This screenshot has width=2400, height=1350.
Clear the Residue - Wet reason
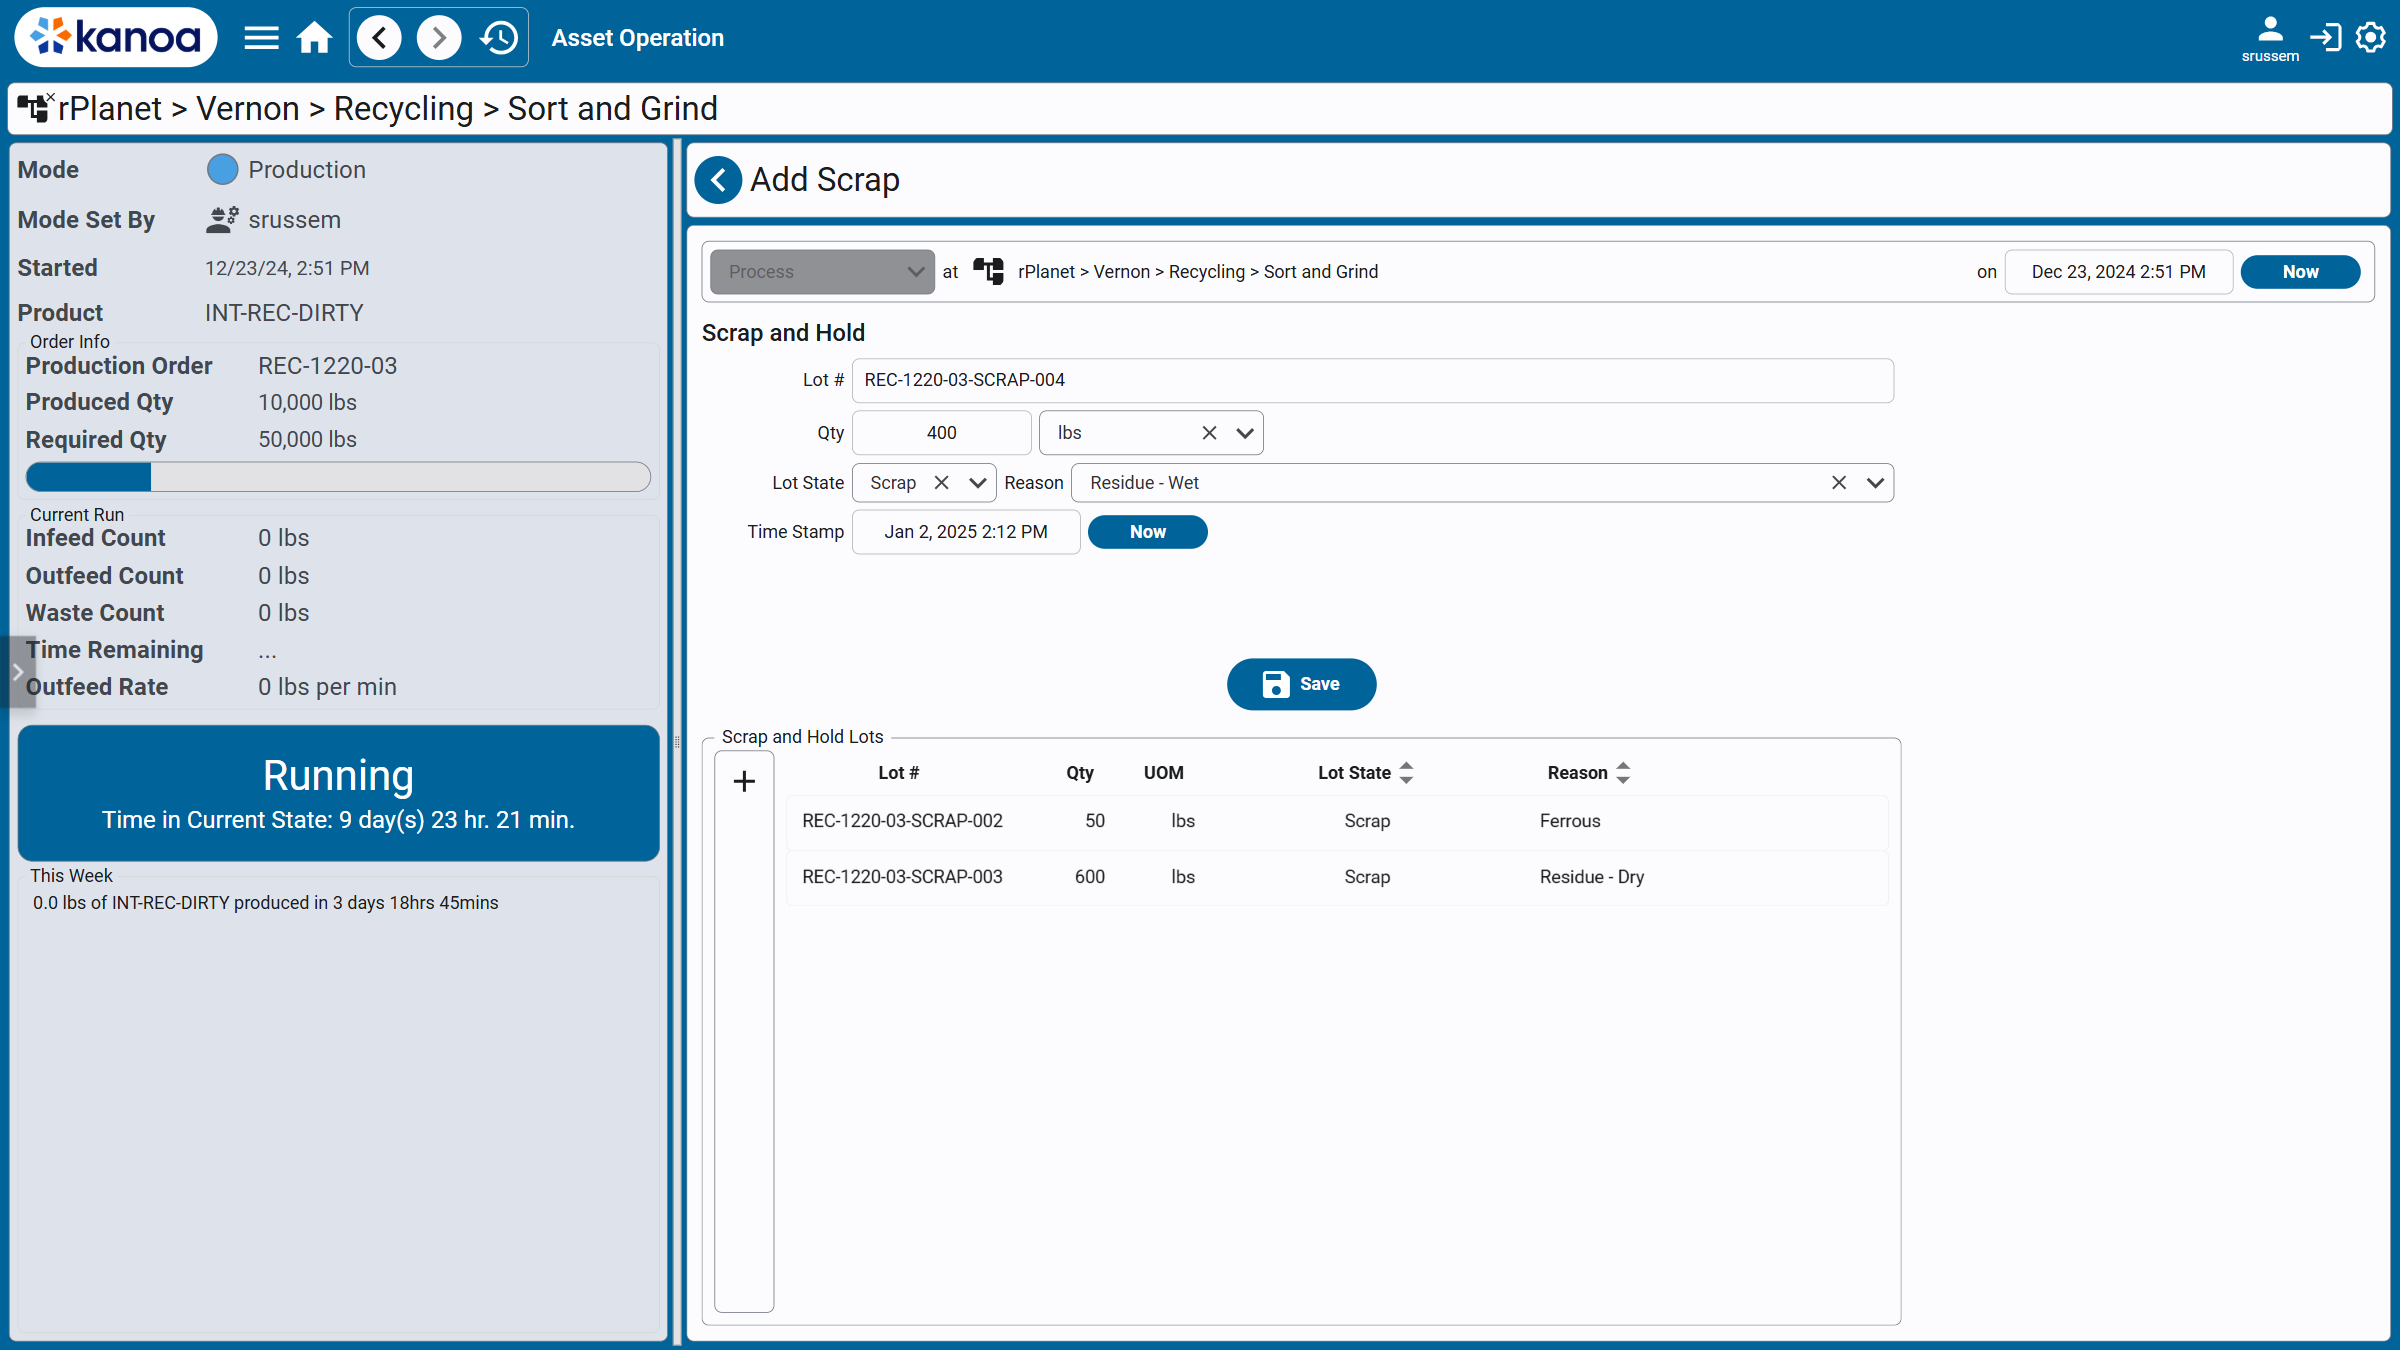[1839, 483]
